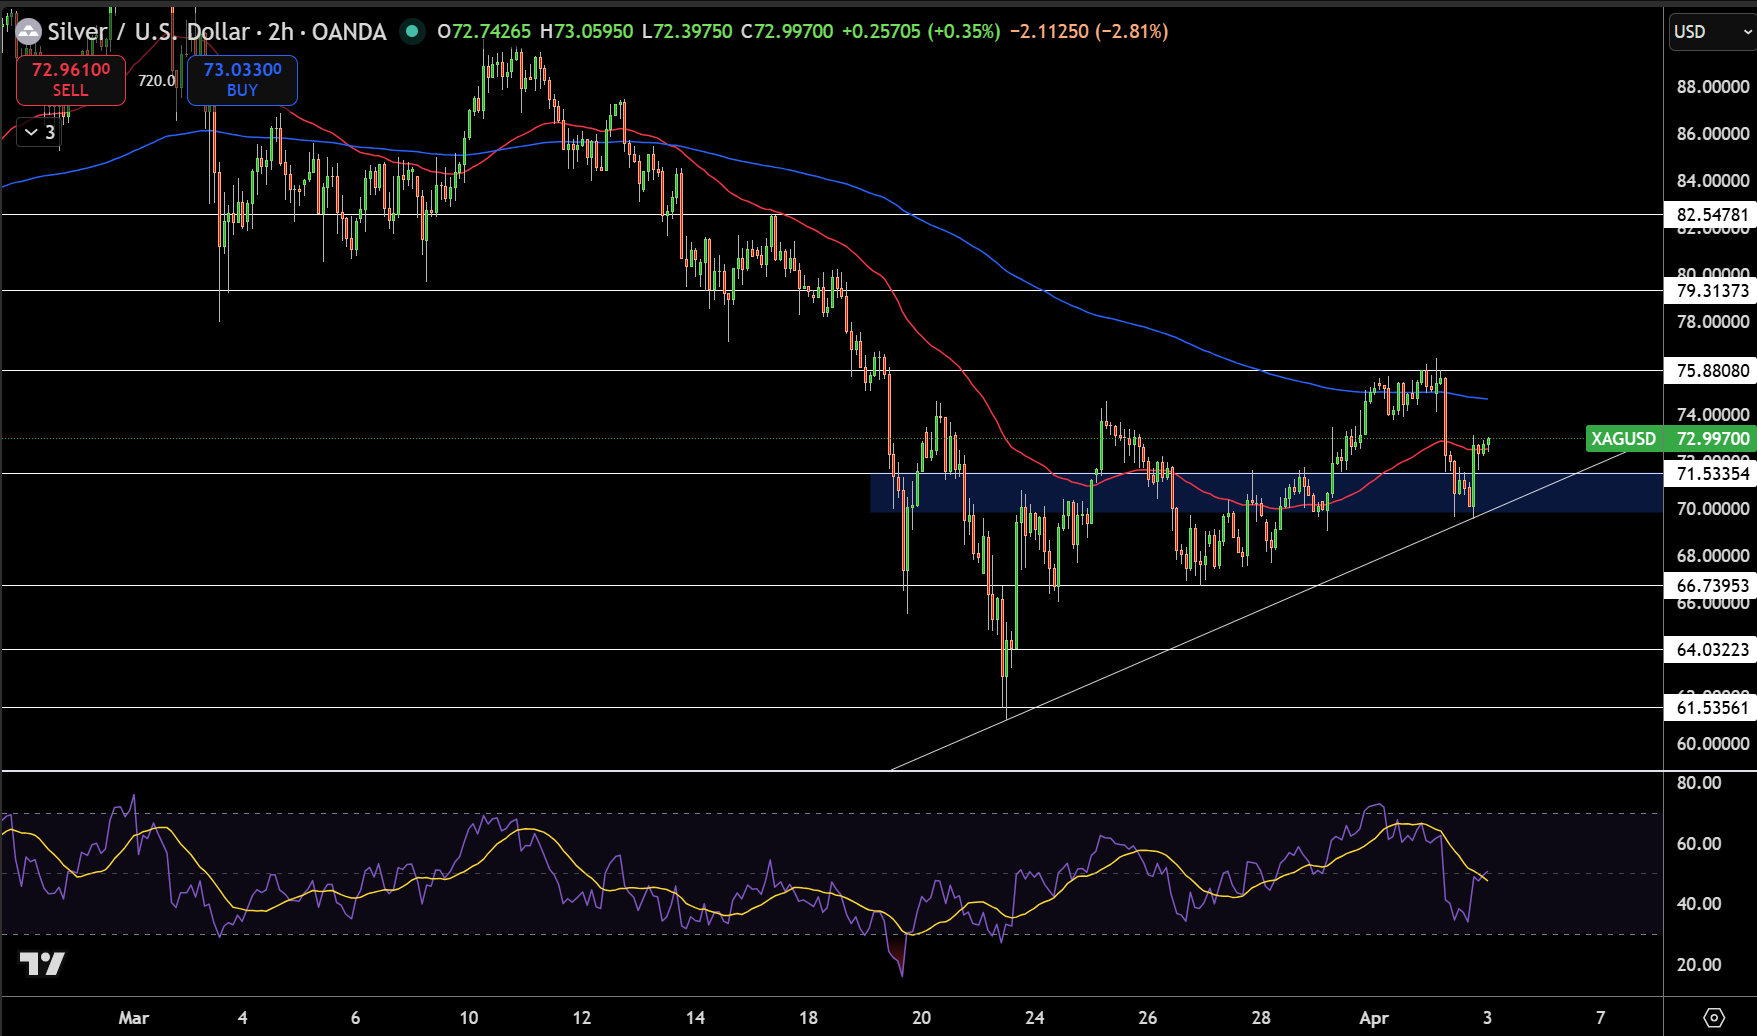Screen dimensions: 1757x1036
Task: Click the 75.88080 horizontal line label
Action: point(1712,370)
